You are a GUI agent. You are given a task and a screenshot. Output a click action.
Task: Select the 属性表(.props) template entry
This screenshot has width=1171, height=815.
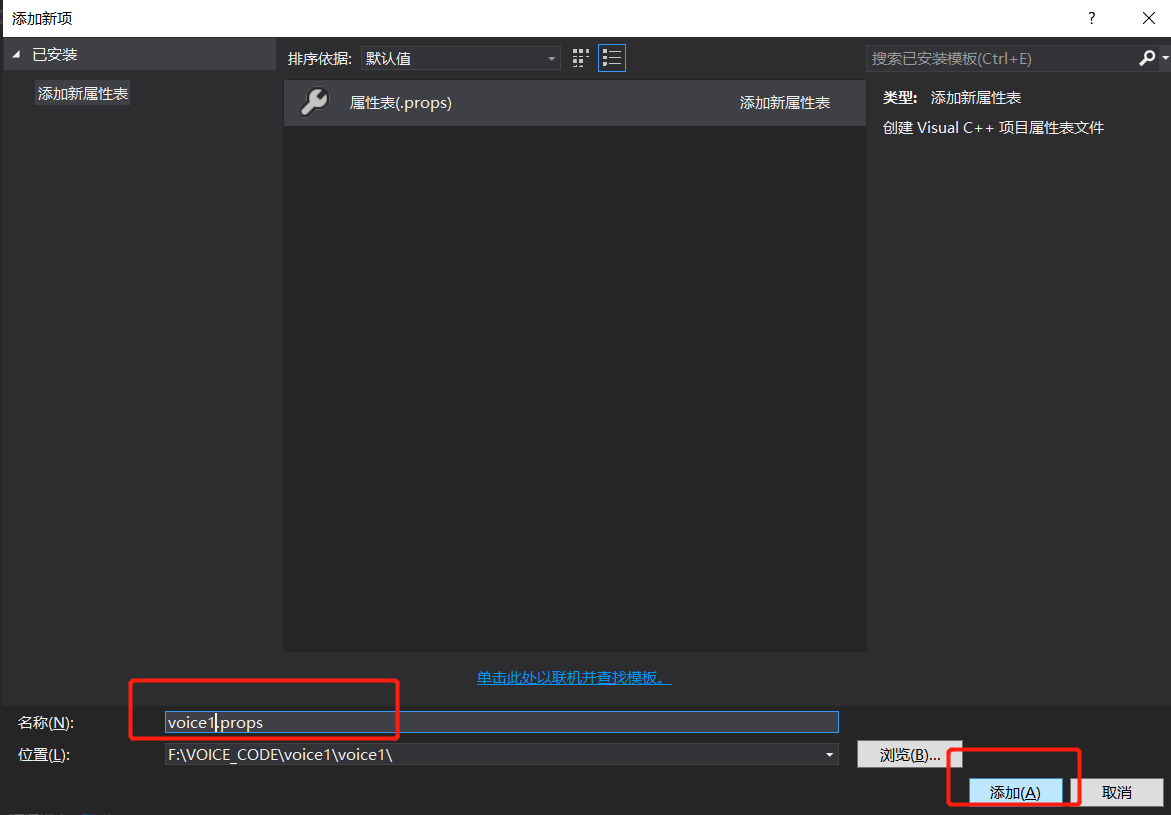click(500, 102)
